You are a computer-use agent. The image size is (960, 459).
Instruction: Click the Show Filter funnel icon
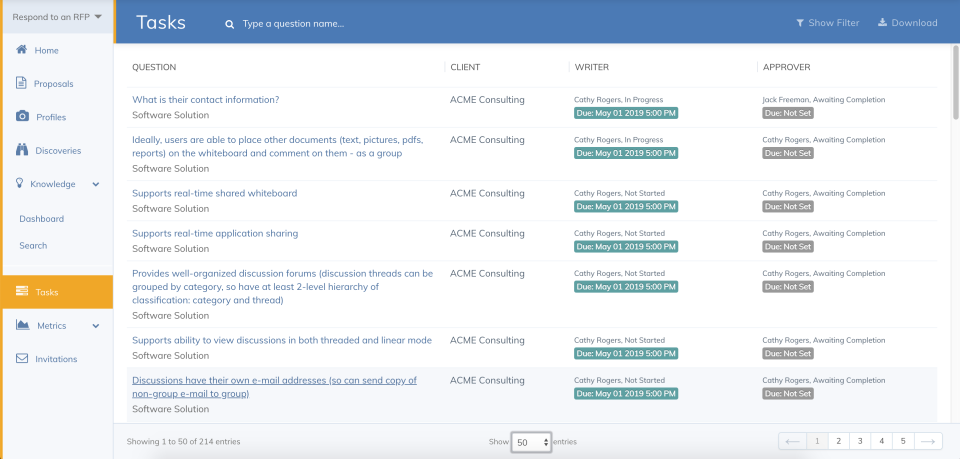800,23
